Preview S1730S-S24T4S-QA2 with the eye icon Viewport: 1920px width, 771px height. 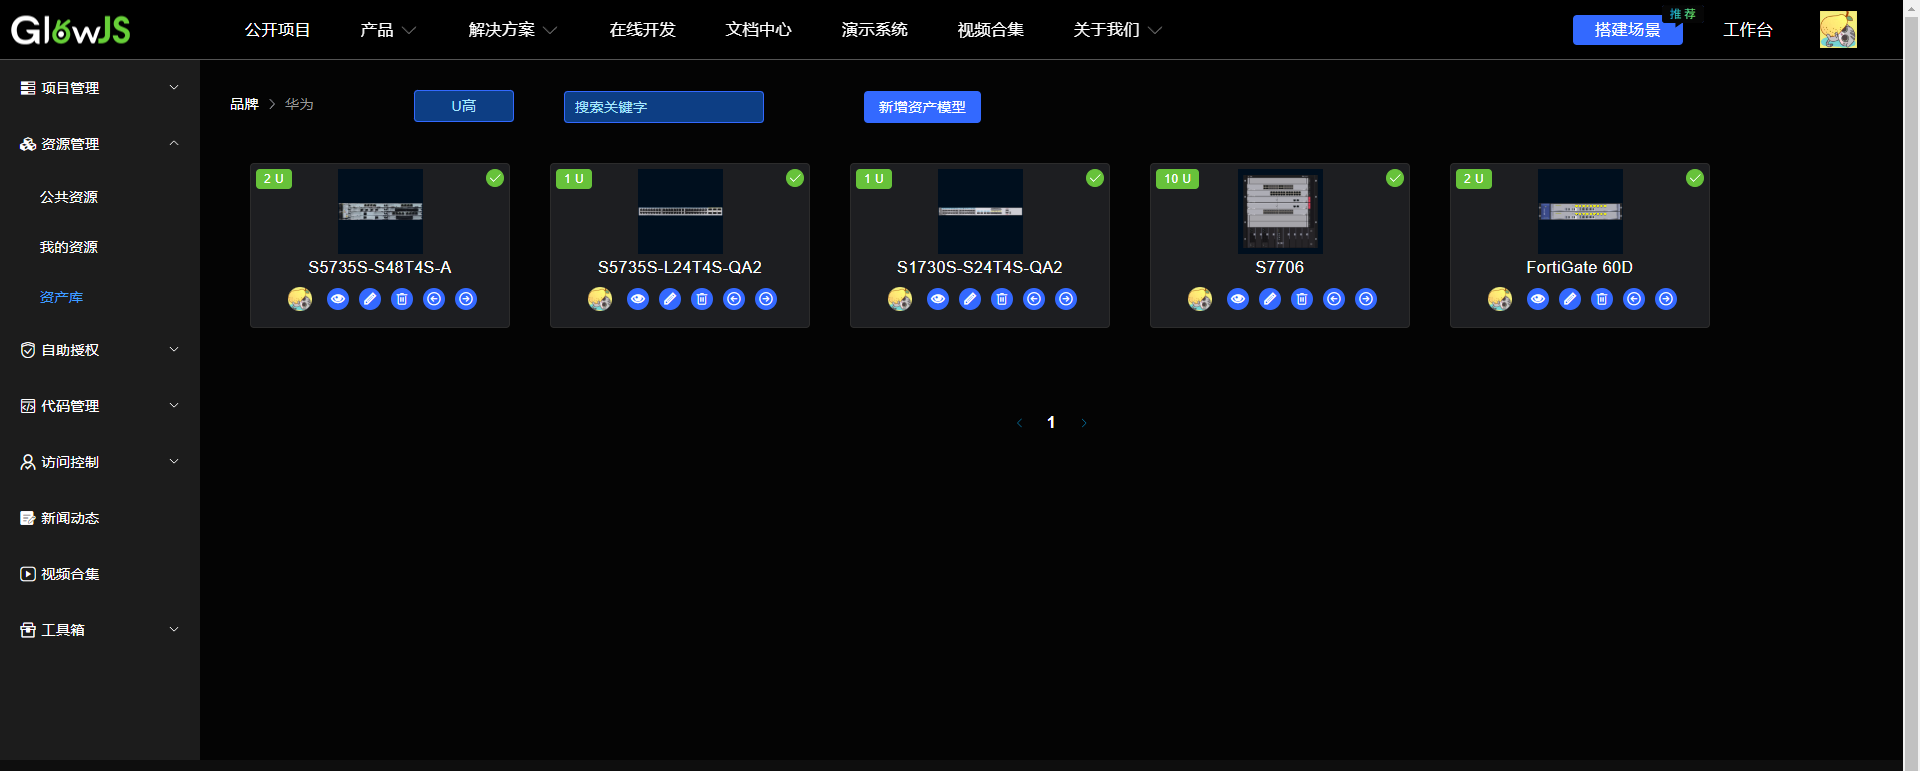click(x=938, y=299)
